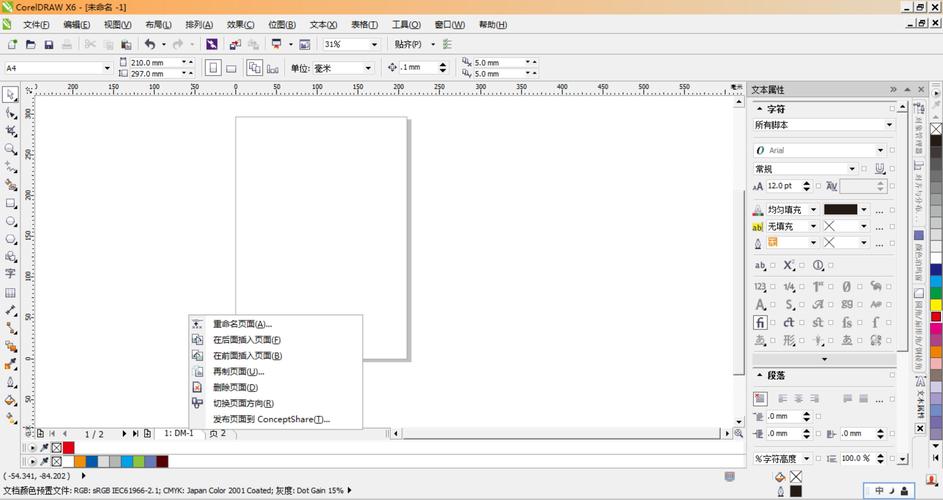Click the Save disk icon
The width and height of the screenshot is (943, 500).
click(49, 45)
